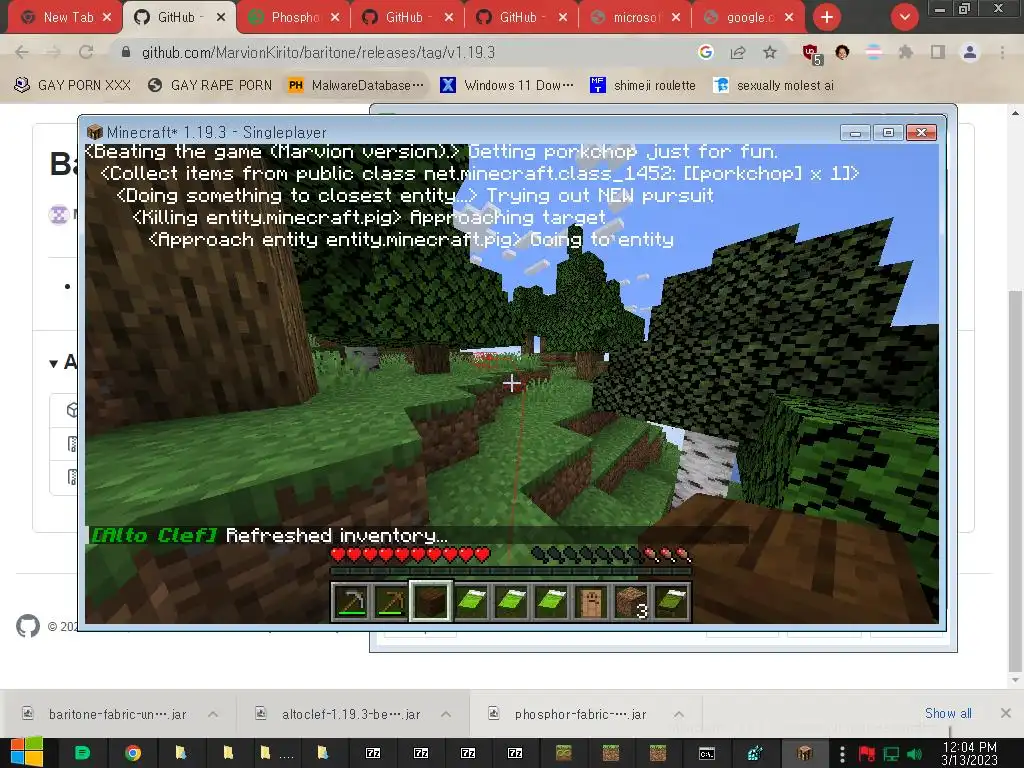
Task: Open the taskbar clock showing 12:04 PM
Action: click(970, 753)
